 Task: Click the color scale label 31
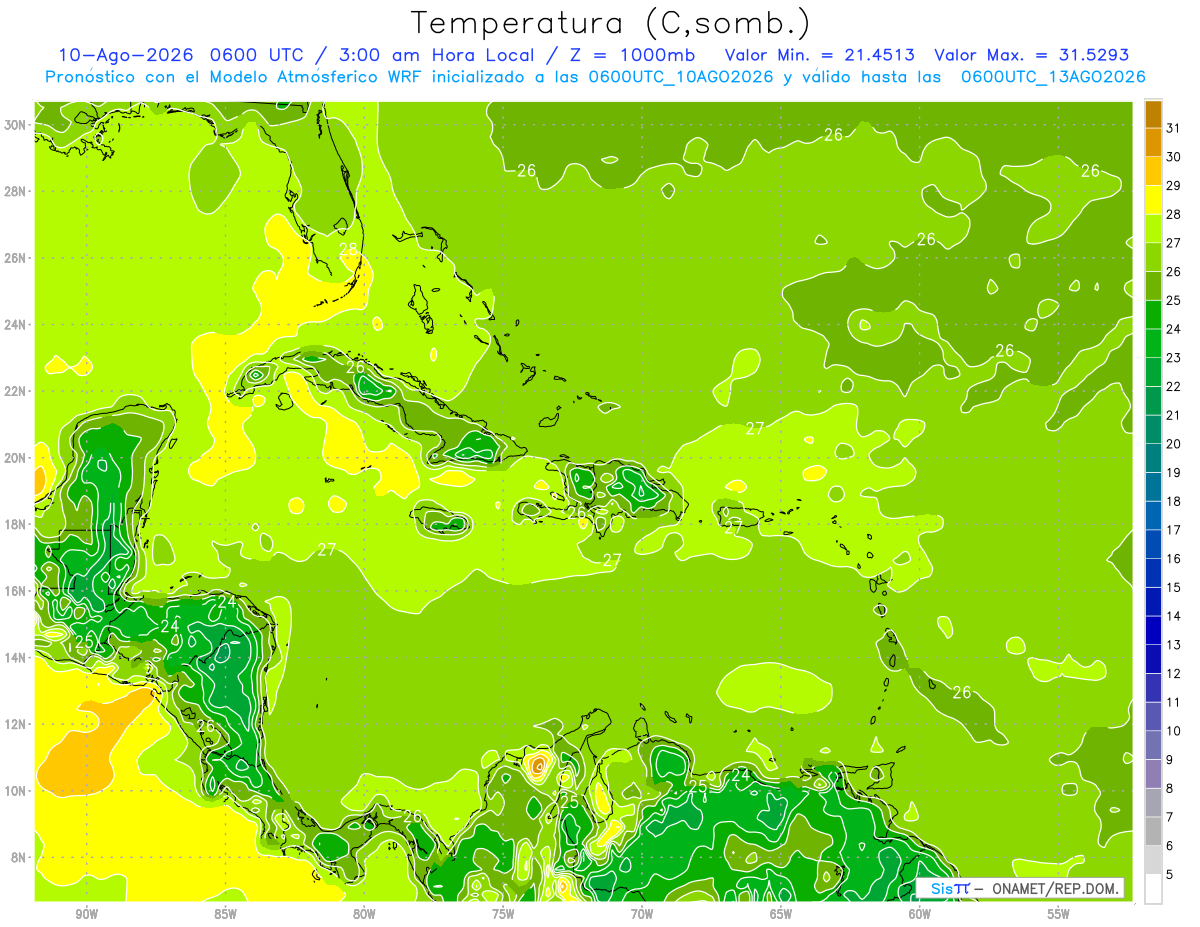pyautogui.click(x=1174, y=127)
